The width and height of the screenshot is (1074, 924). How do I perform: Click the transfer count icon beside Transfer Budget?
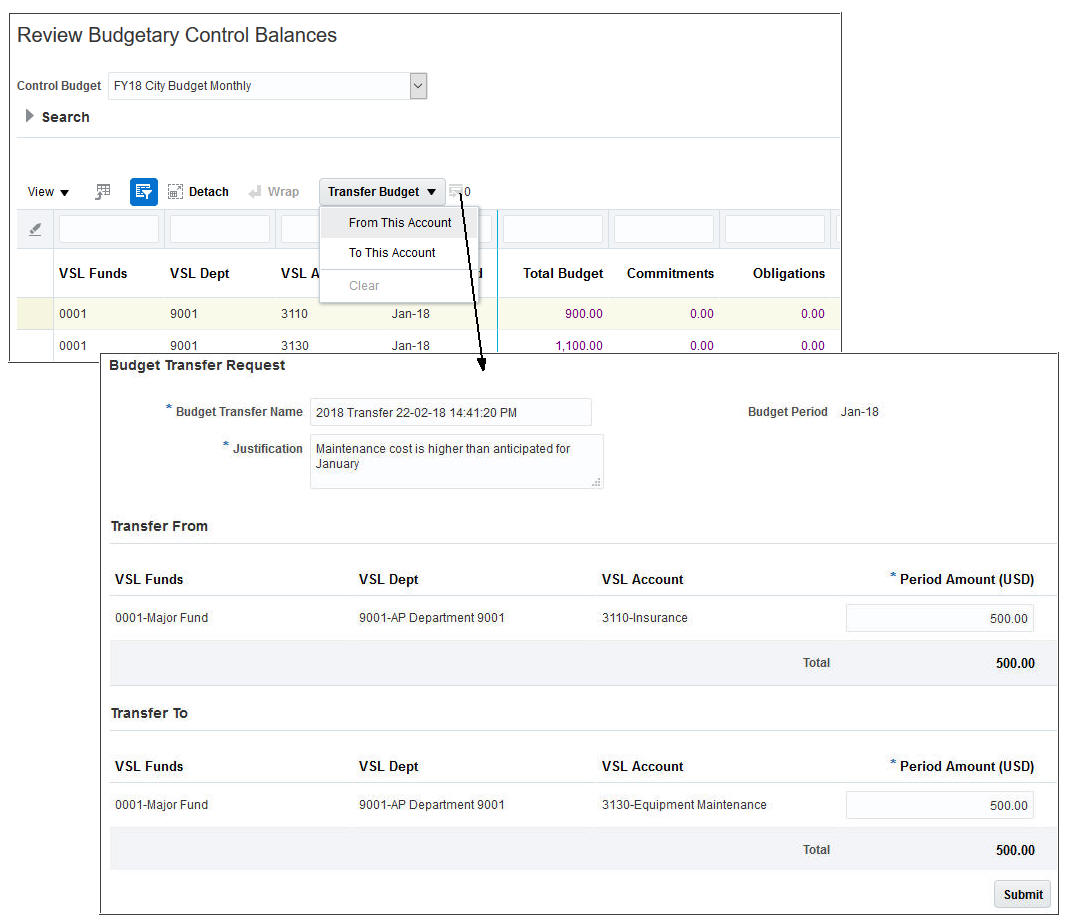tap(458, 192)
